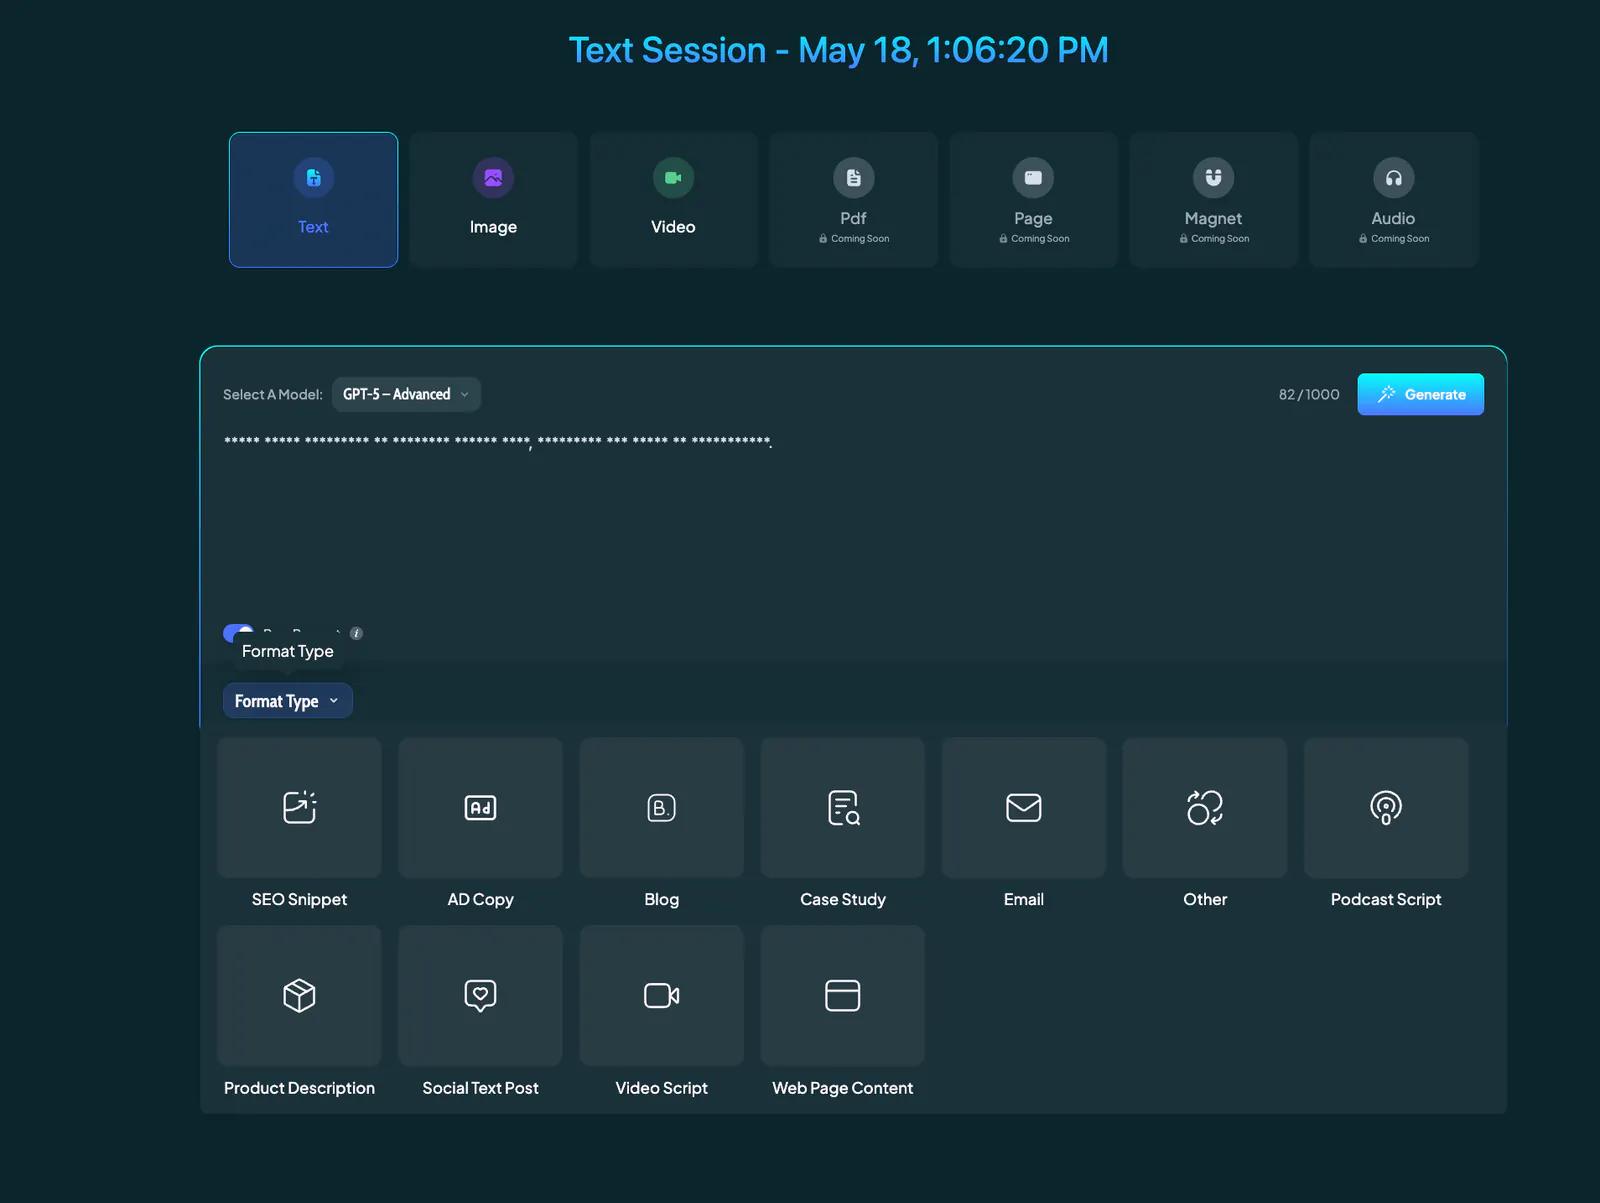This screenshot has height=1203, width=1600.
Task: Click the info icon beside the toggle
Action: pos(356,633)
